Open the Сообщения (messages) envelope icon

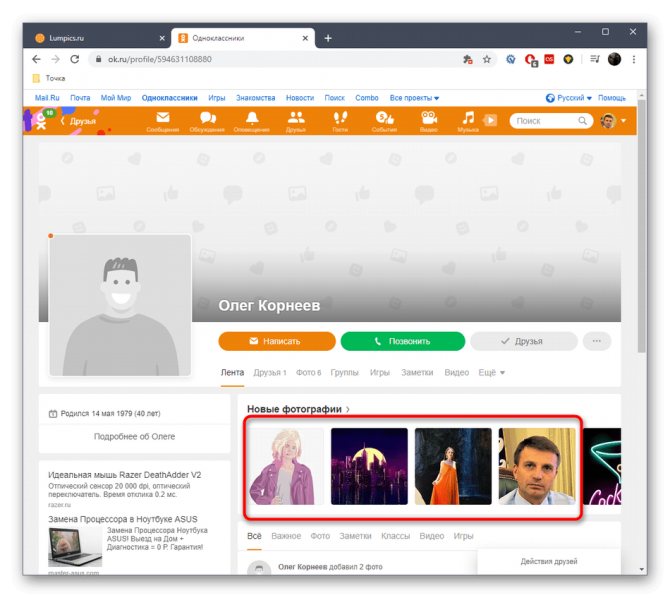(163, 118)
